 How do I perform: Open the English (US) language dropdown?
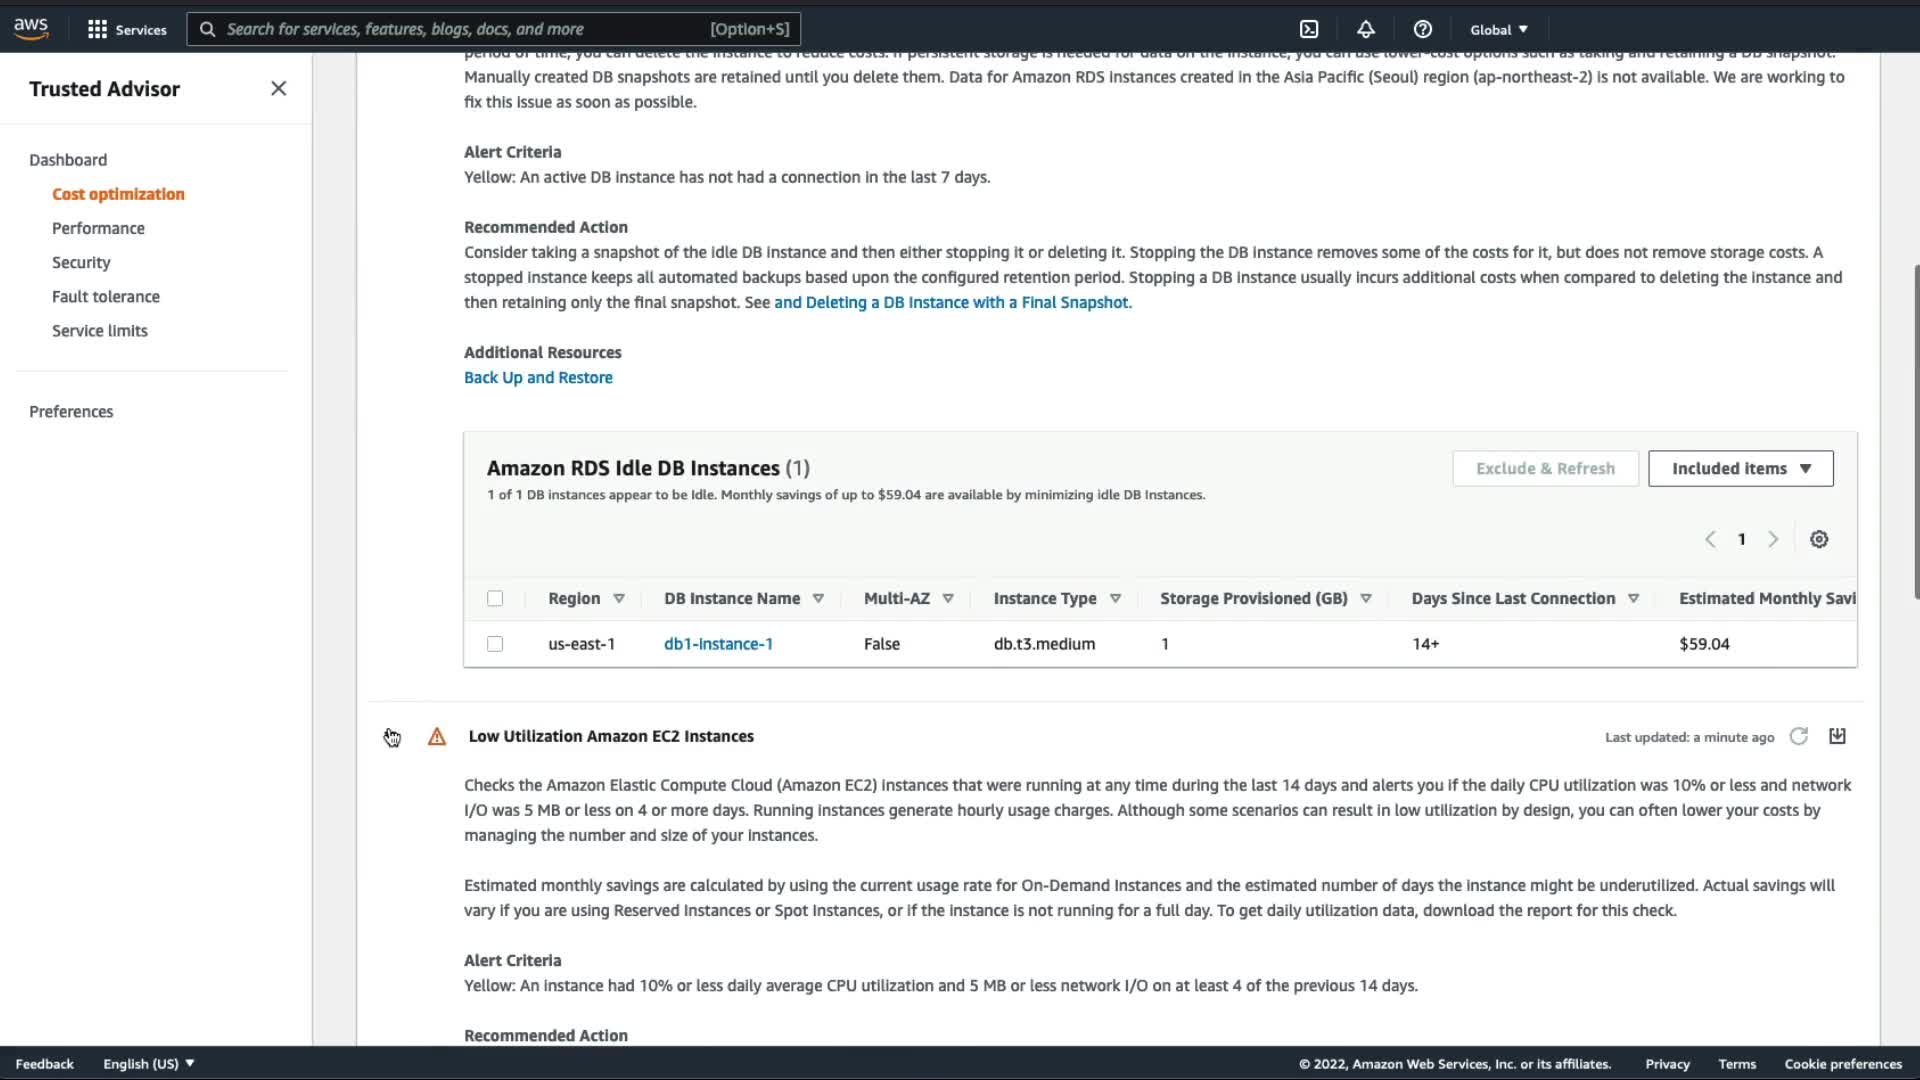pyautogui.click(x=148, y=1063)
